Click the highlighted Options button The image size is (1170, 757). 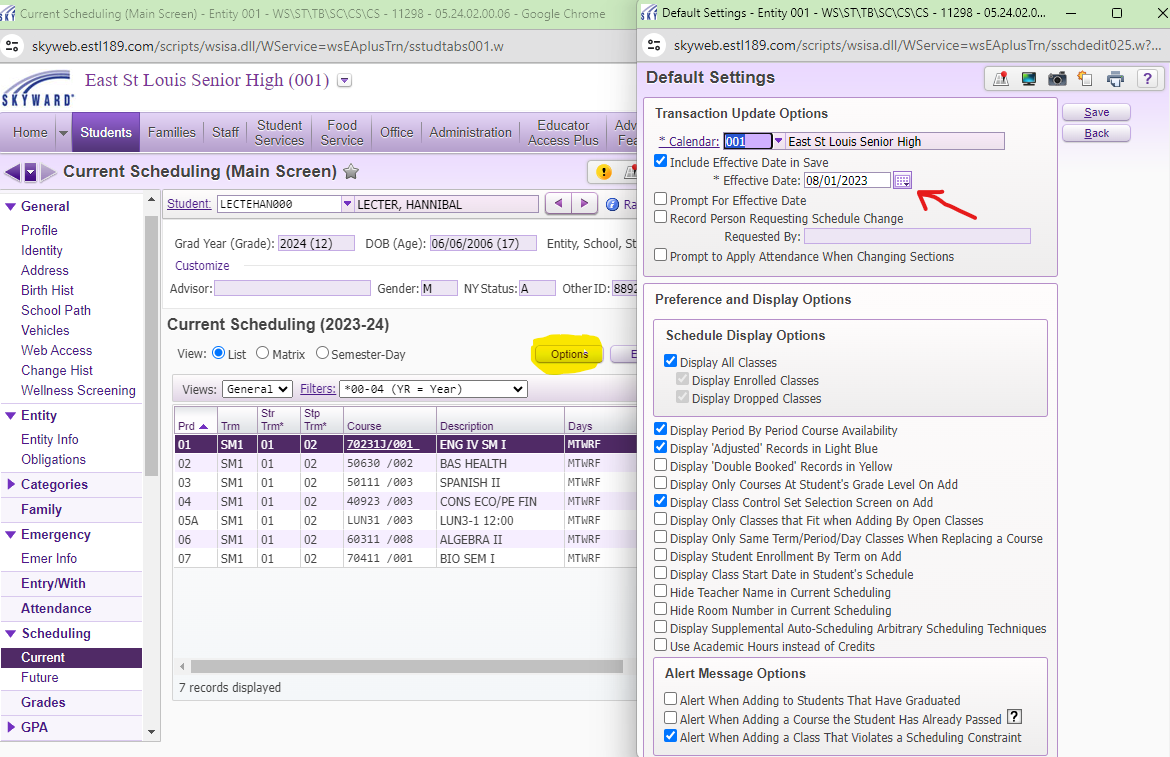pos(569,354)
